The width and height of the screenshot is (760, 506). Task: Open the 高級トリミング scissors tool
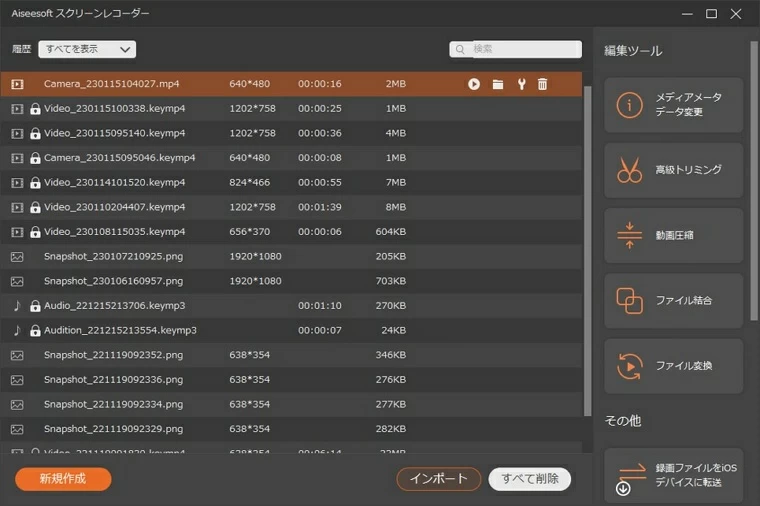click(674, 170)
